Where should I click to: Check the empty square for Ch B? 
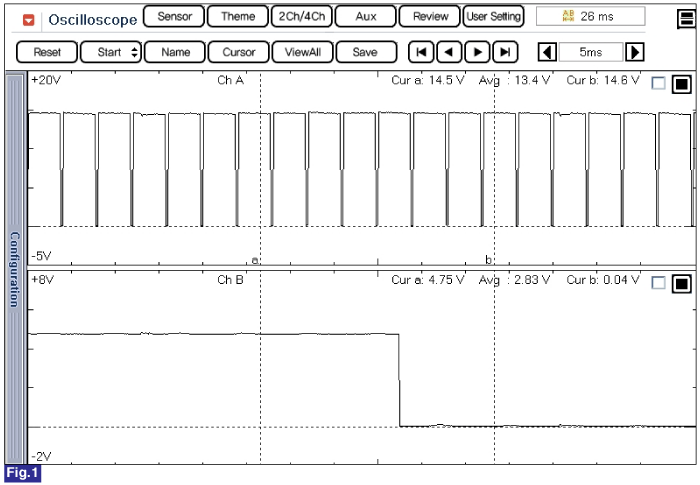click(x=658, y=283)
